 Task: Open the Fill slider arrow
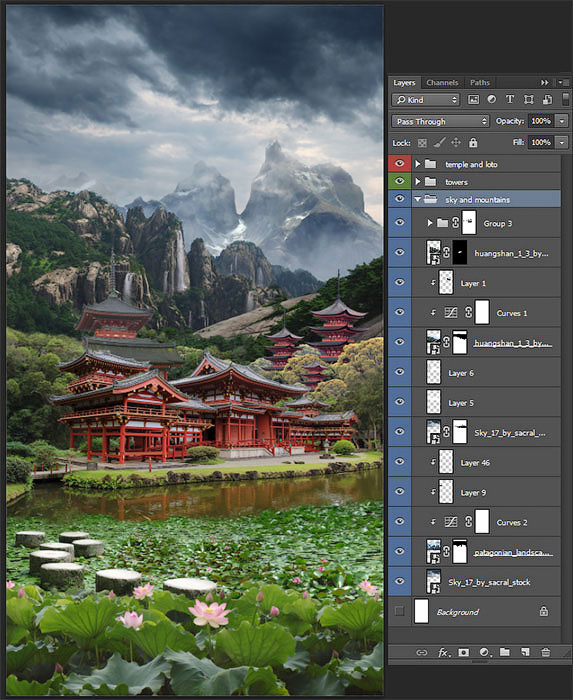pyautogui.click(x=562, y=142)
